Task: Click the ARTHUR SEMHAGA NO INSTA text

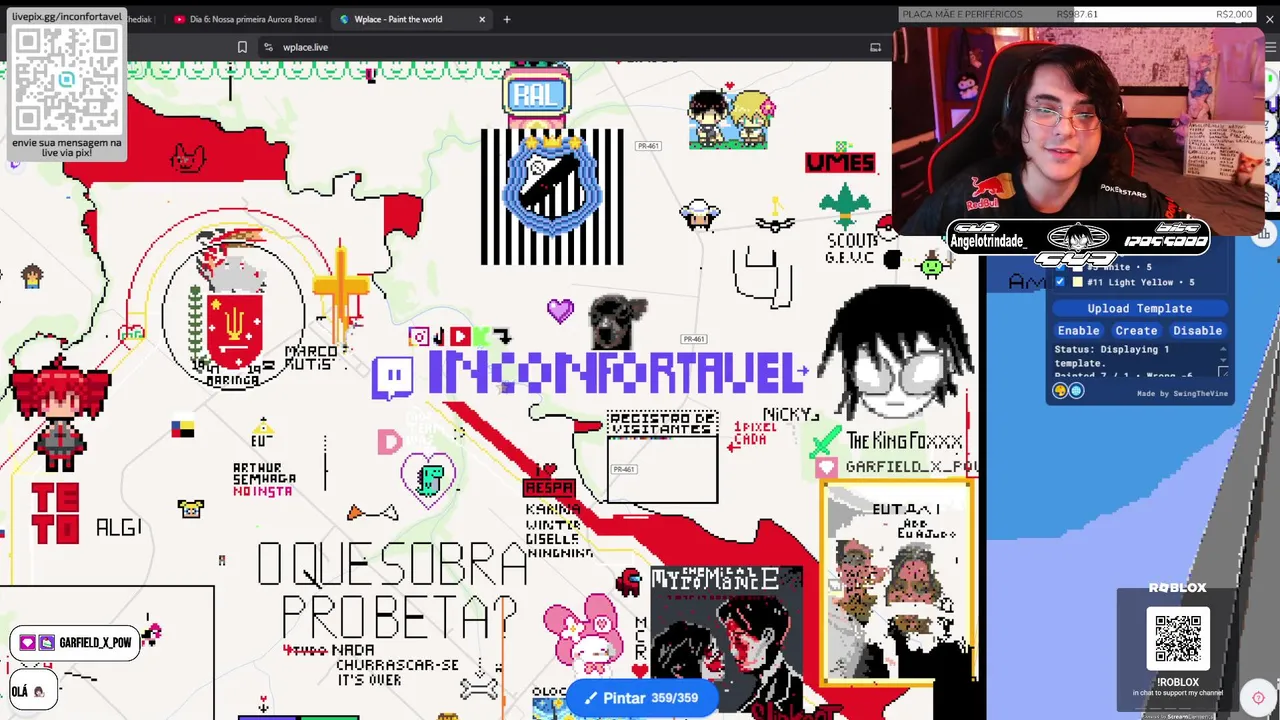Action: 263,479
